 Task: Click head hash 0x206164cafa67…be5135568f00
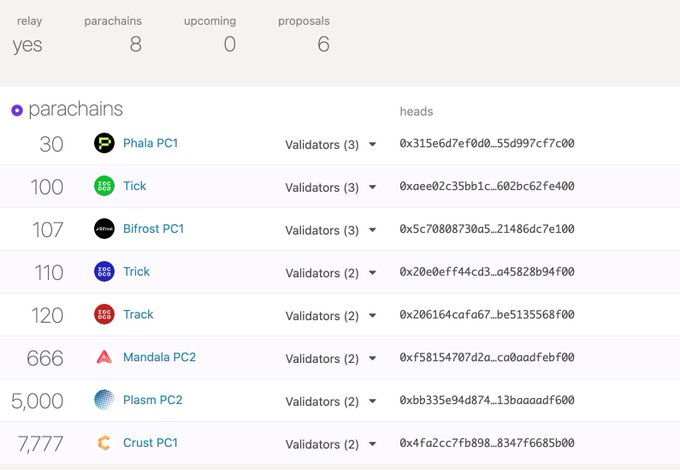(x=487, y=314)
